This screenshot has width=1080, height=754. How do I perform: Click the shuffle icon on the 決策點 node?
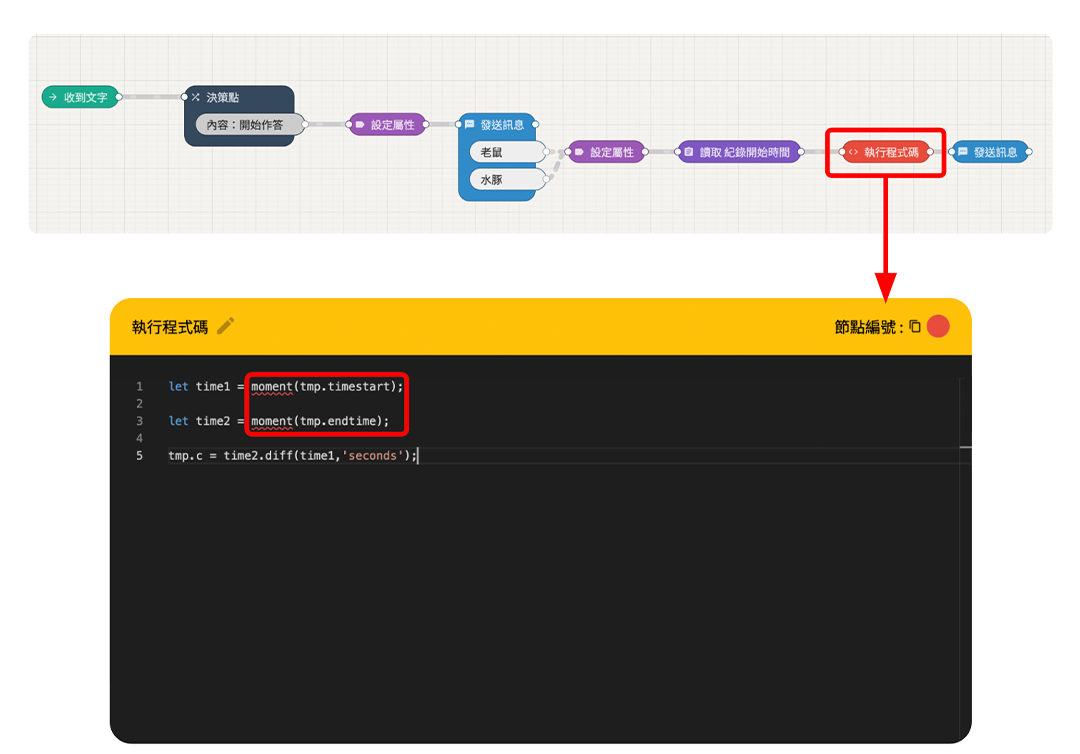point(196,97)
